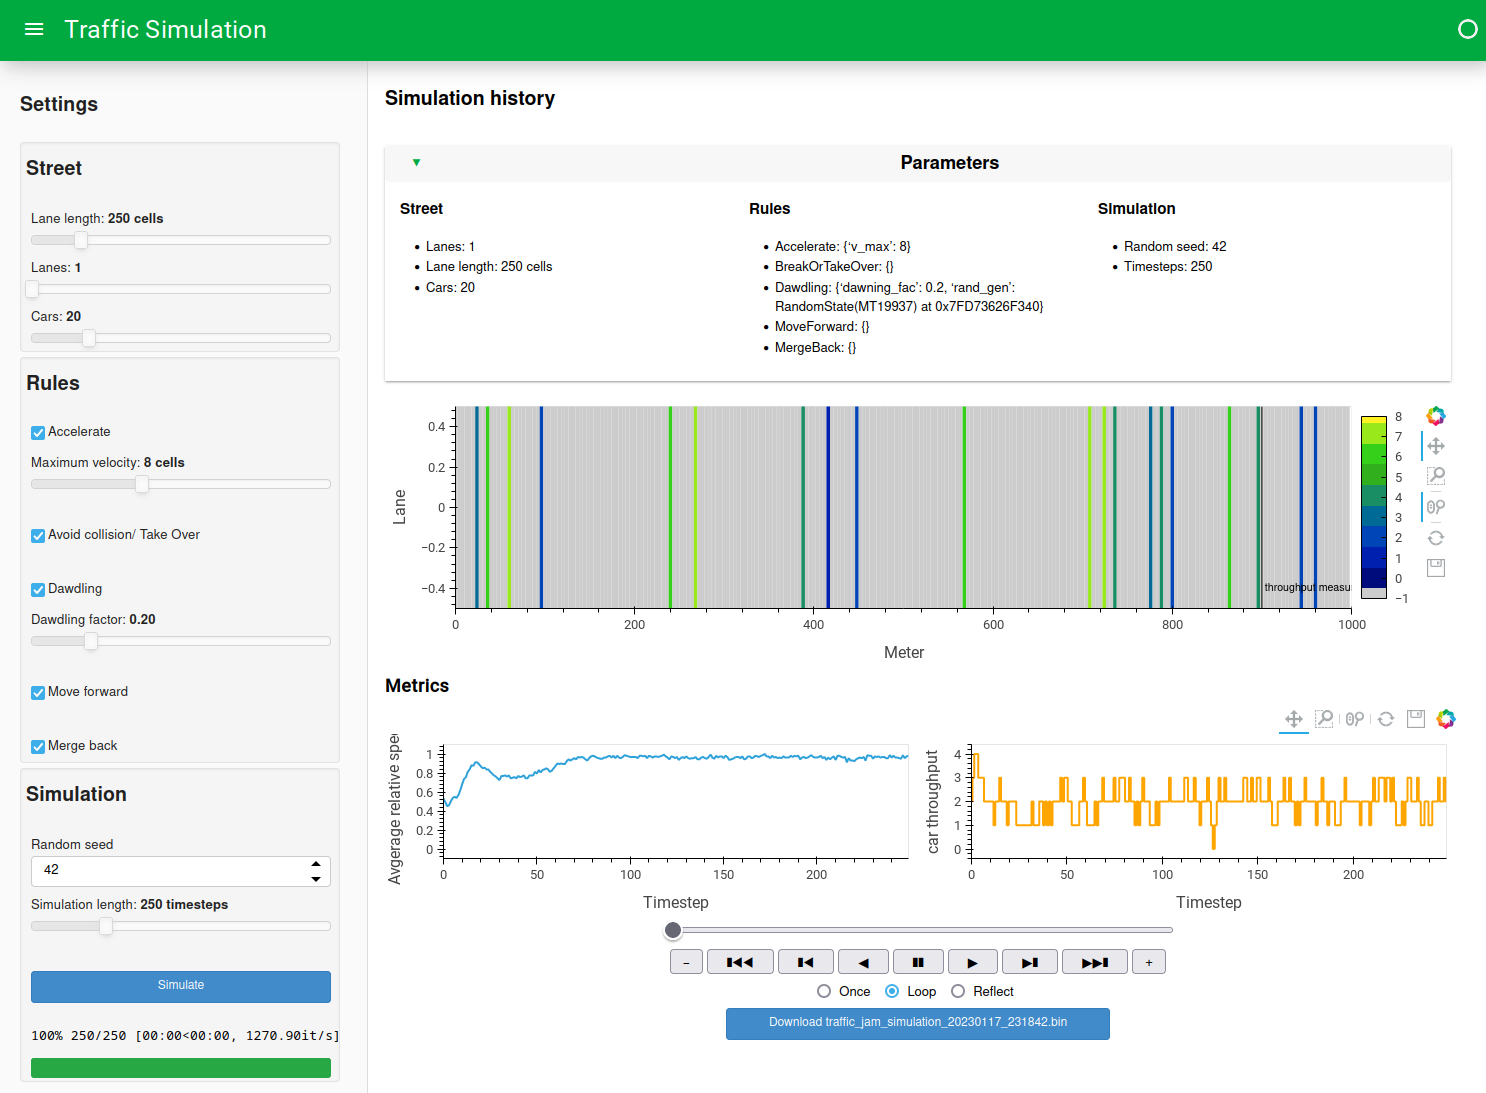Save the street plot as an image
Viewport: 1486px width, 1093px height.
pyautogui.click(x=1436, y=568)
